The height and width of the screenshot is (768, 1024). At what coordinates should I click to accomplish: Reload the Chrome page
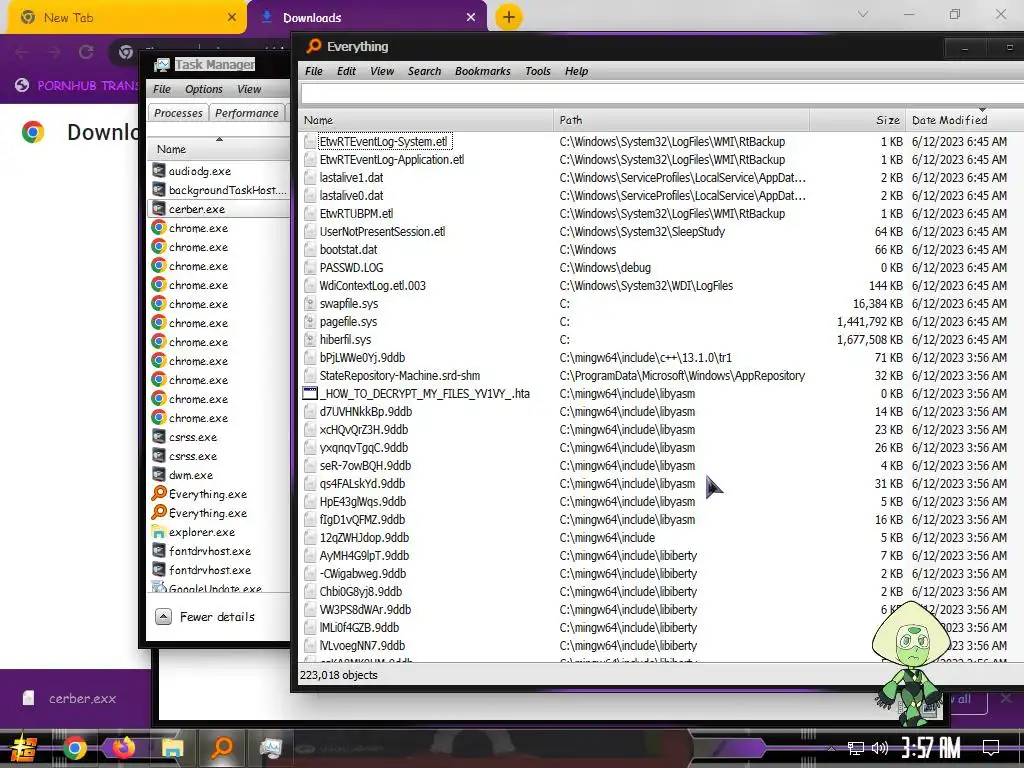86,52
